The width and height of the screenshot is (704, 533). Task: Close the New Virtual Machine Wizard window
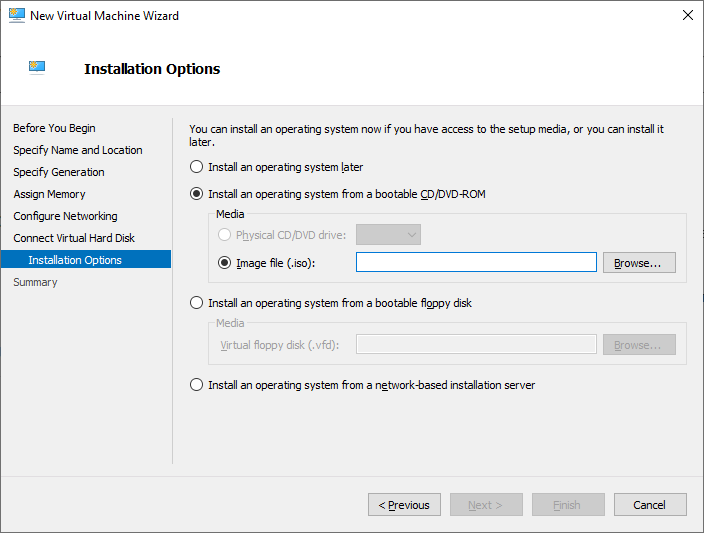[x=687, y=15]
